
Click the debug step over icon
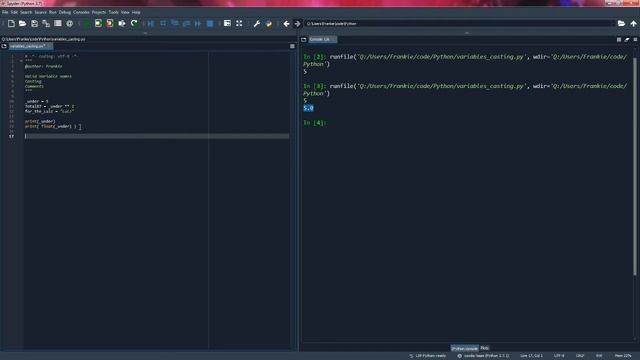pyautogui.click(x=163, y=24)
